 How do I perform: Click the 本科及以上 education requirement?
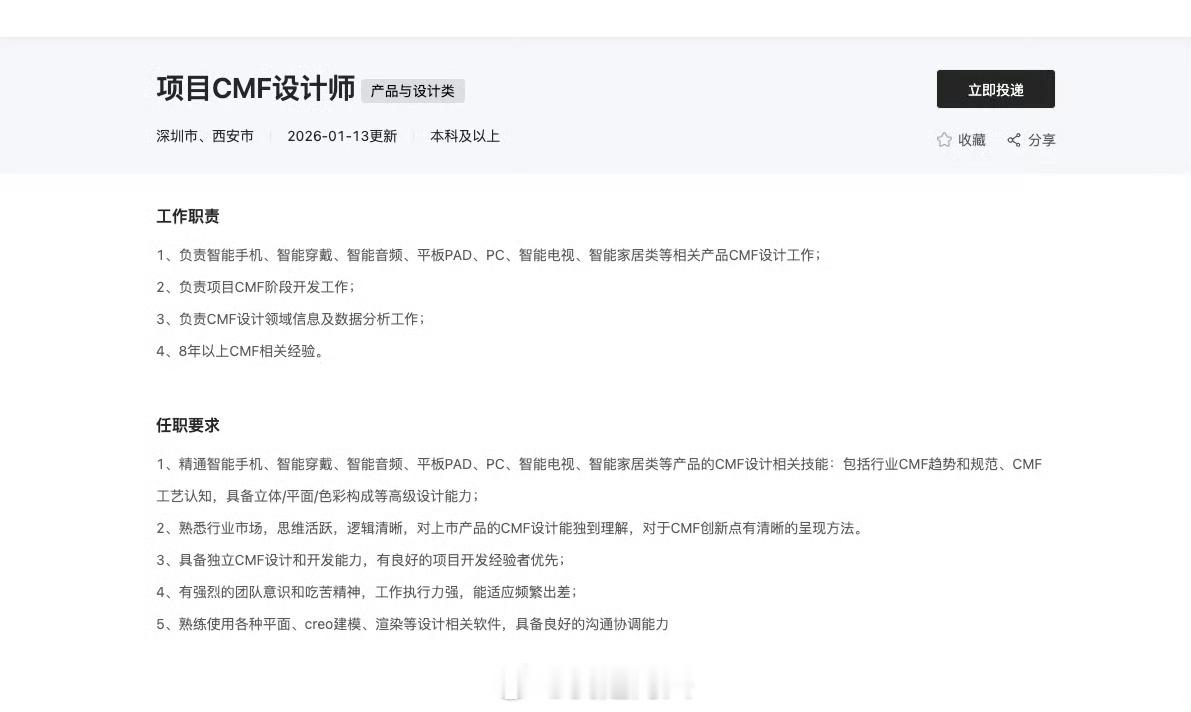pos(464,136)
